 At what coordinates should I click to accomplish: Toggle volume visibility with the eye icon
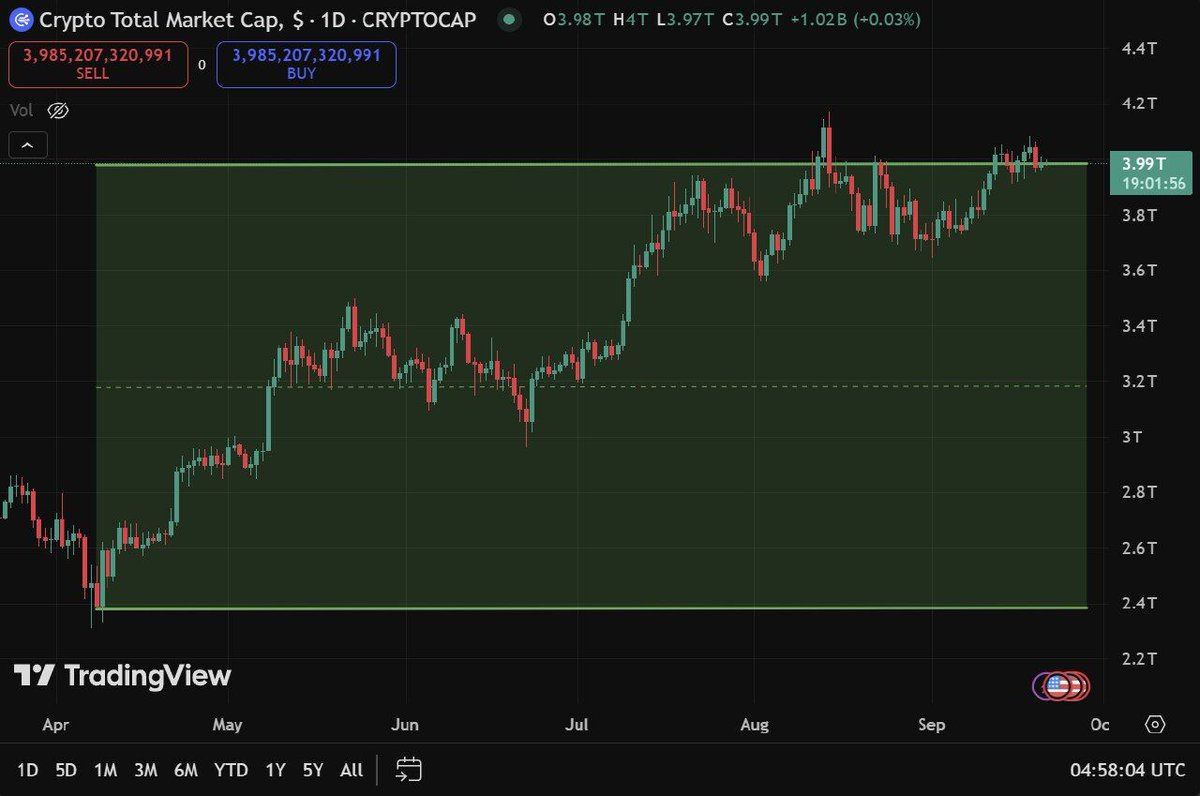pyautogui.click(x=57, y=110)
